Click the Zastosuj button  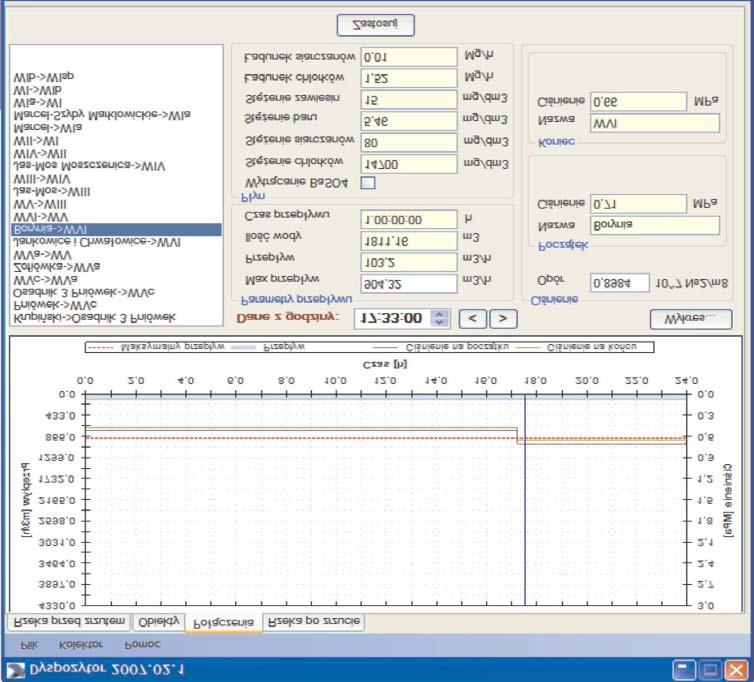[x=376, y=25]
